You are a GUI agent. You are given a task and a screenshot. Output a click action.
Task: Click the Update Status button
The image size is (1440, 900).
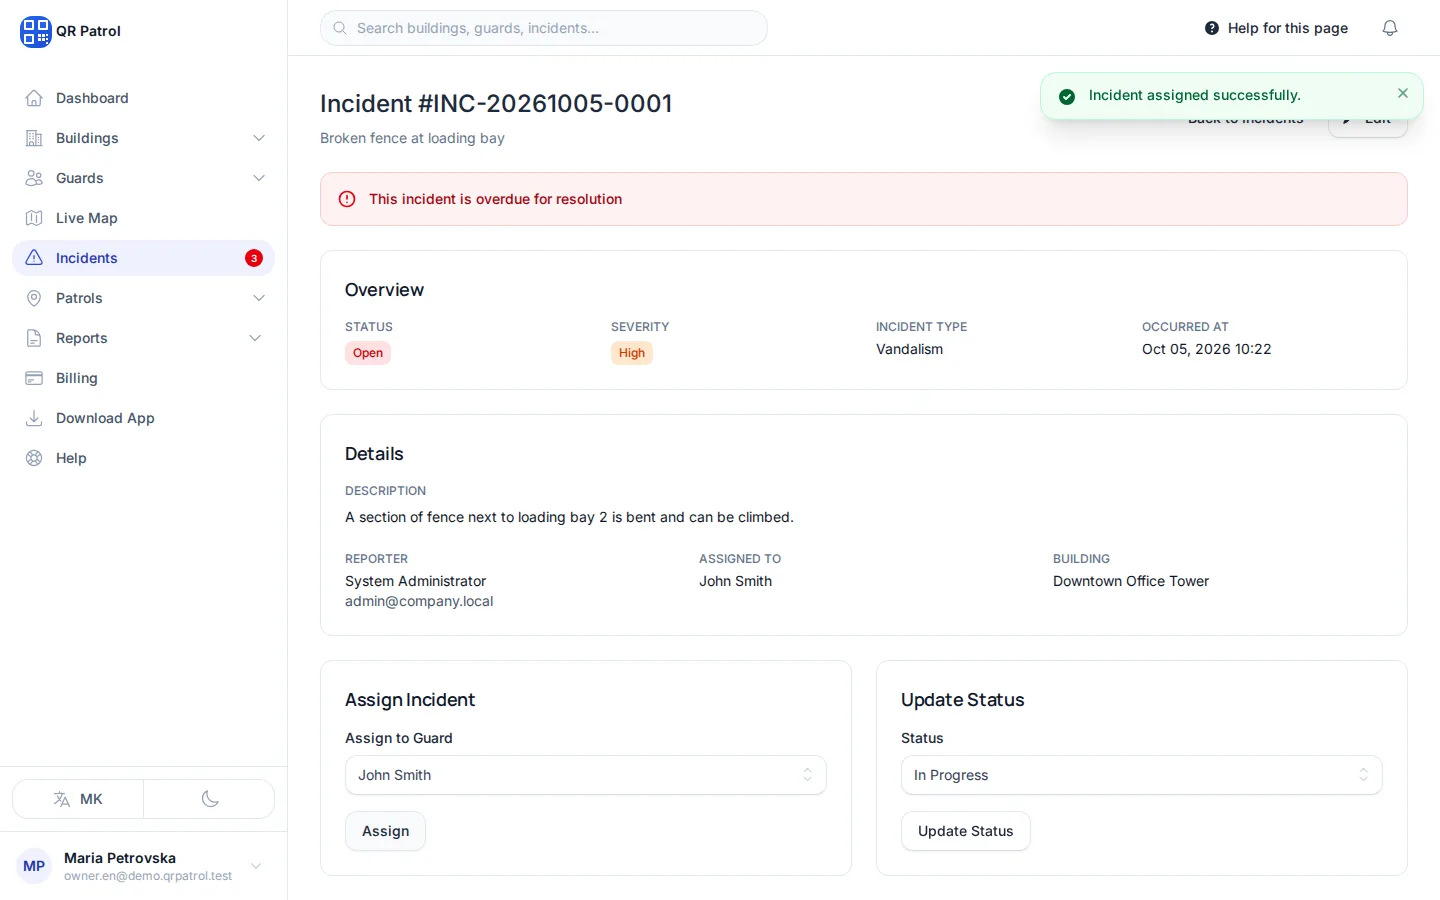click(965, 831)
